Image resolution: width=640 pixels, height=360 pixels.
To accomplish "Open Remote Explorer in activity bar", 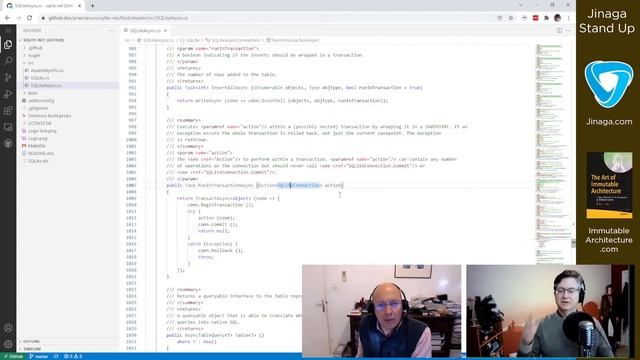I will point(8,127).
